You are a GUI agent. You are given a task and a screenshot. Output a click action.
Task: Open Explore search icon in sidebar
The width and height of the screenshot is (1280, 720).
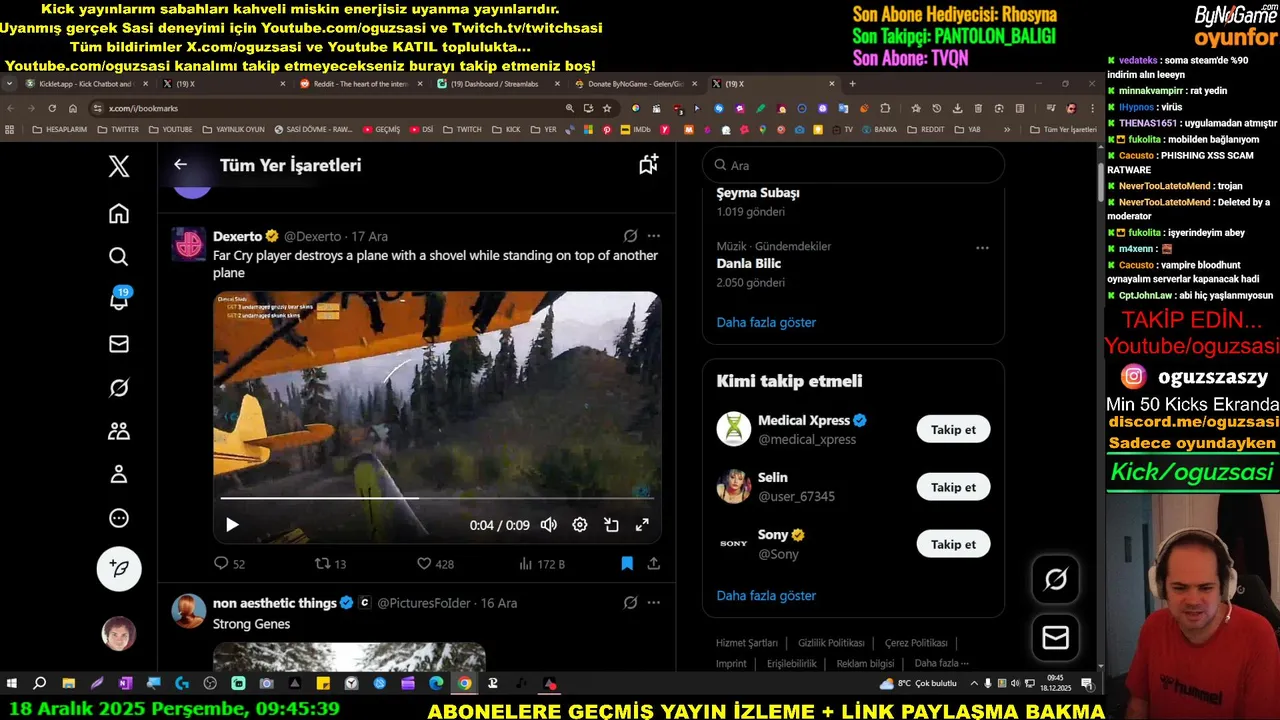119,257
